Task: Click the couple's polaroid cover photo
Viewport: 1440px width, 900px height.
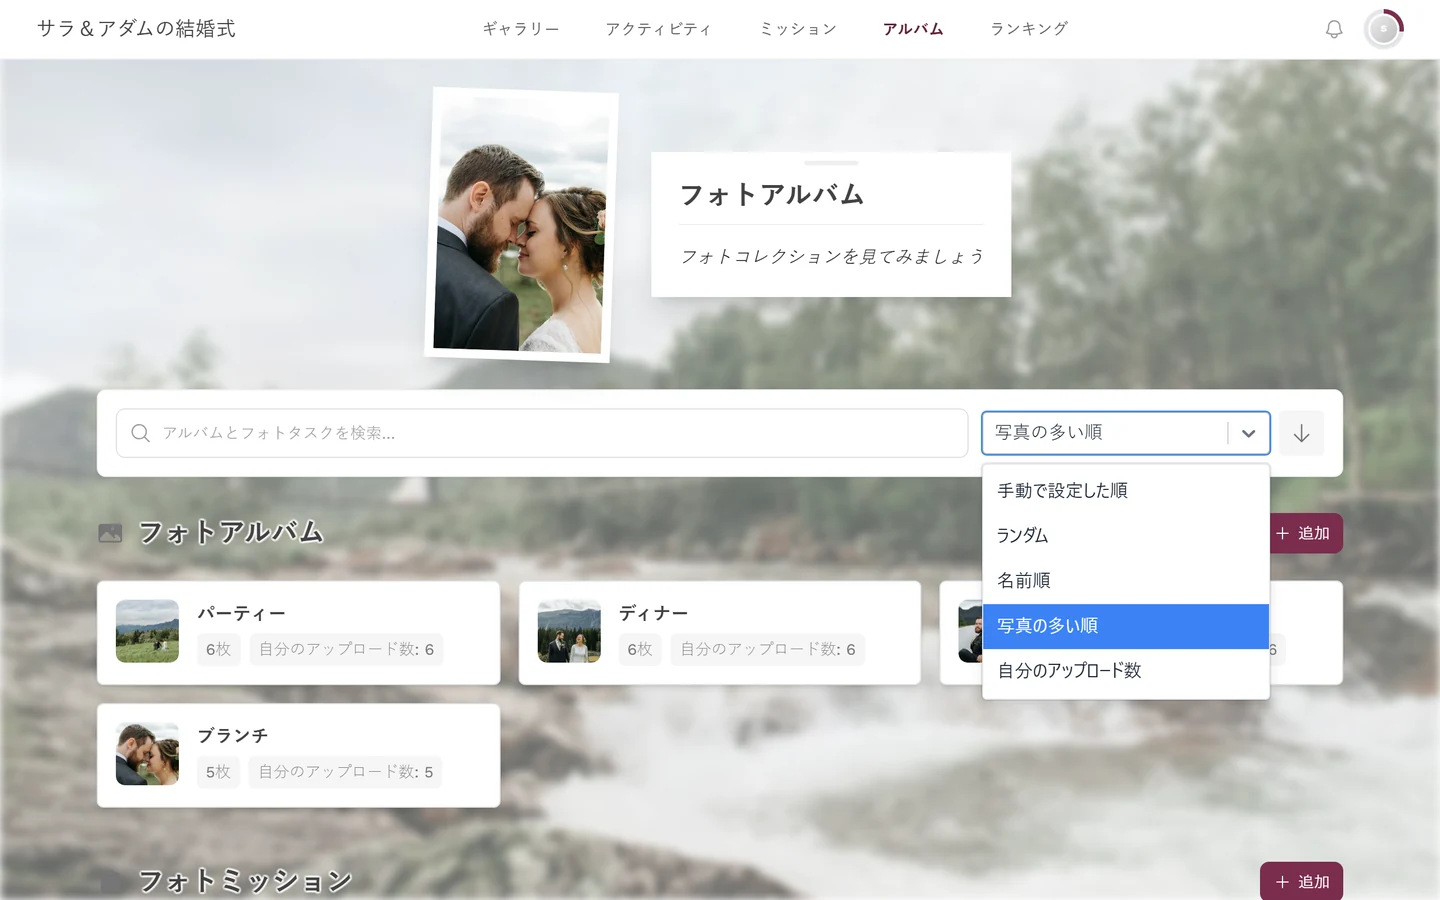Action: tap(521, 224)
